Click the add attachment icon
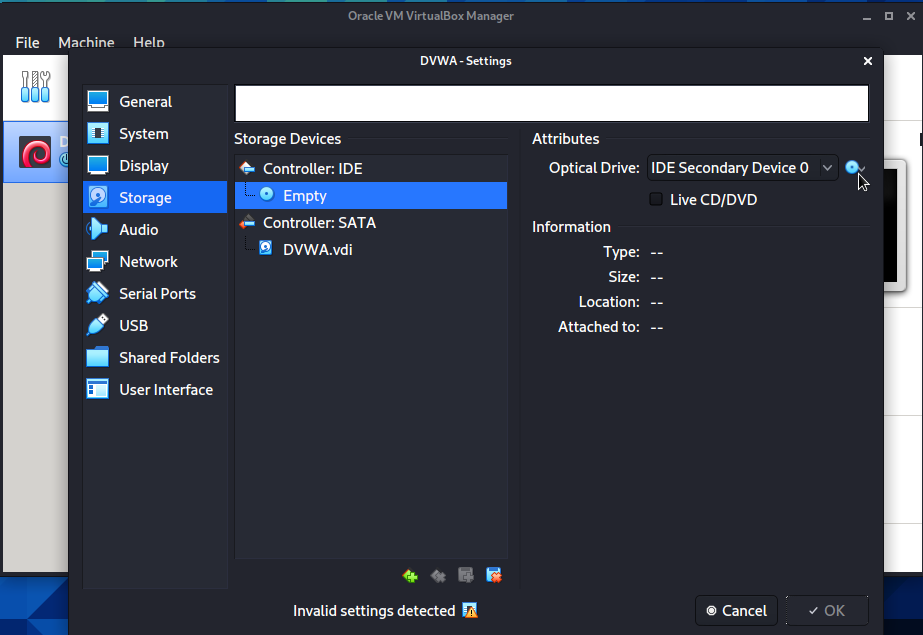923x635 pixels. [x=466, y=576]
